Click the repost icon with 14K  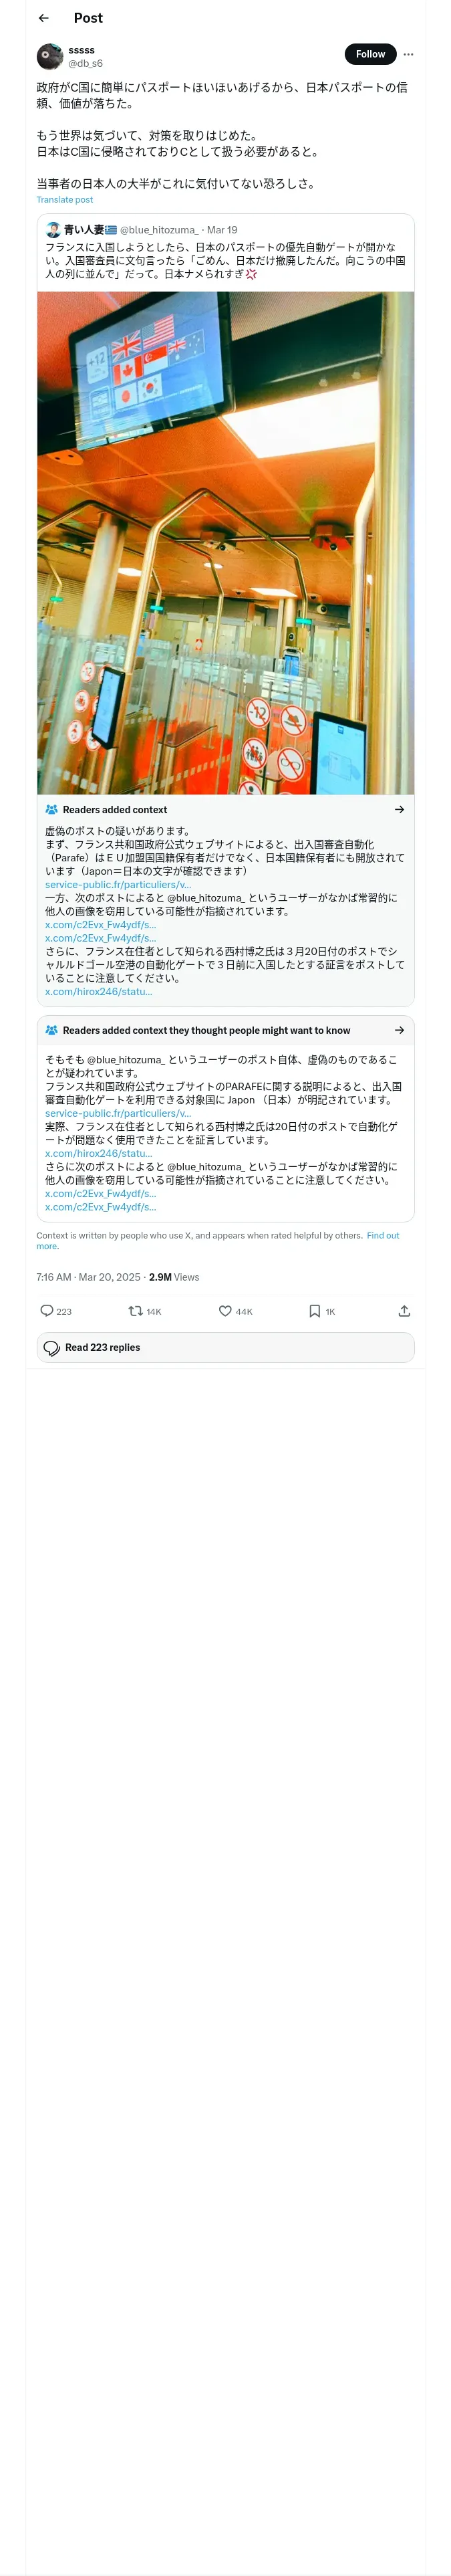136,1310
